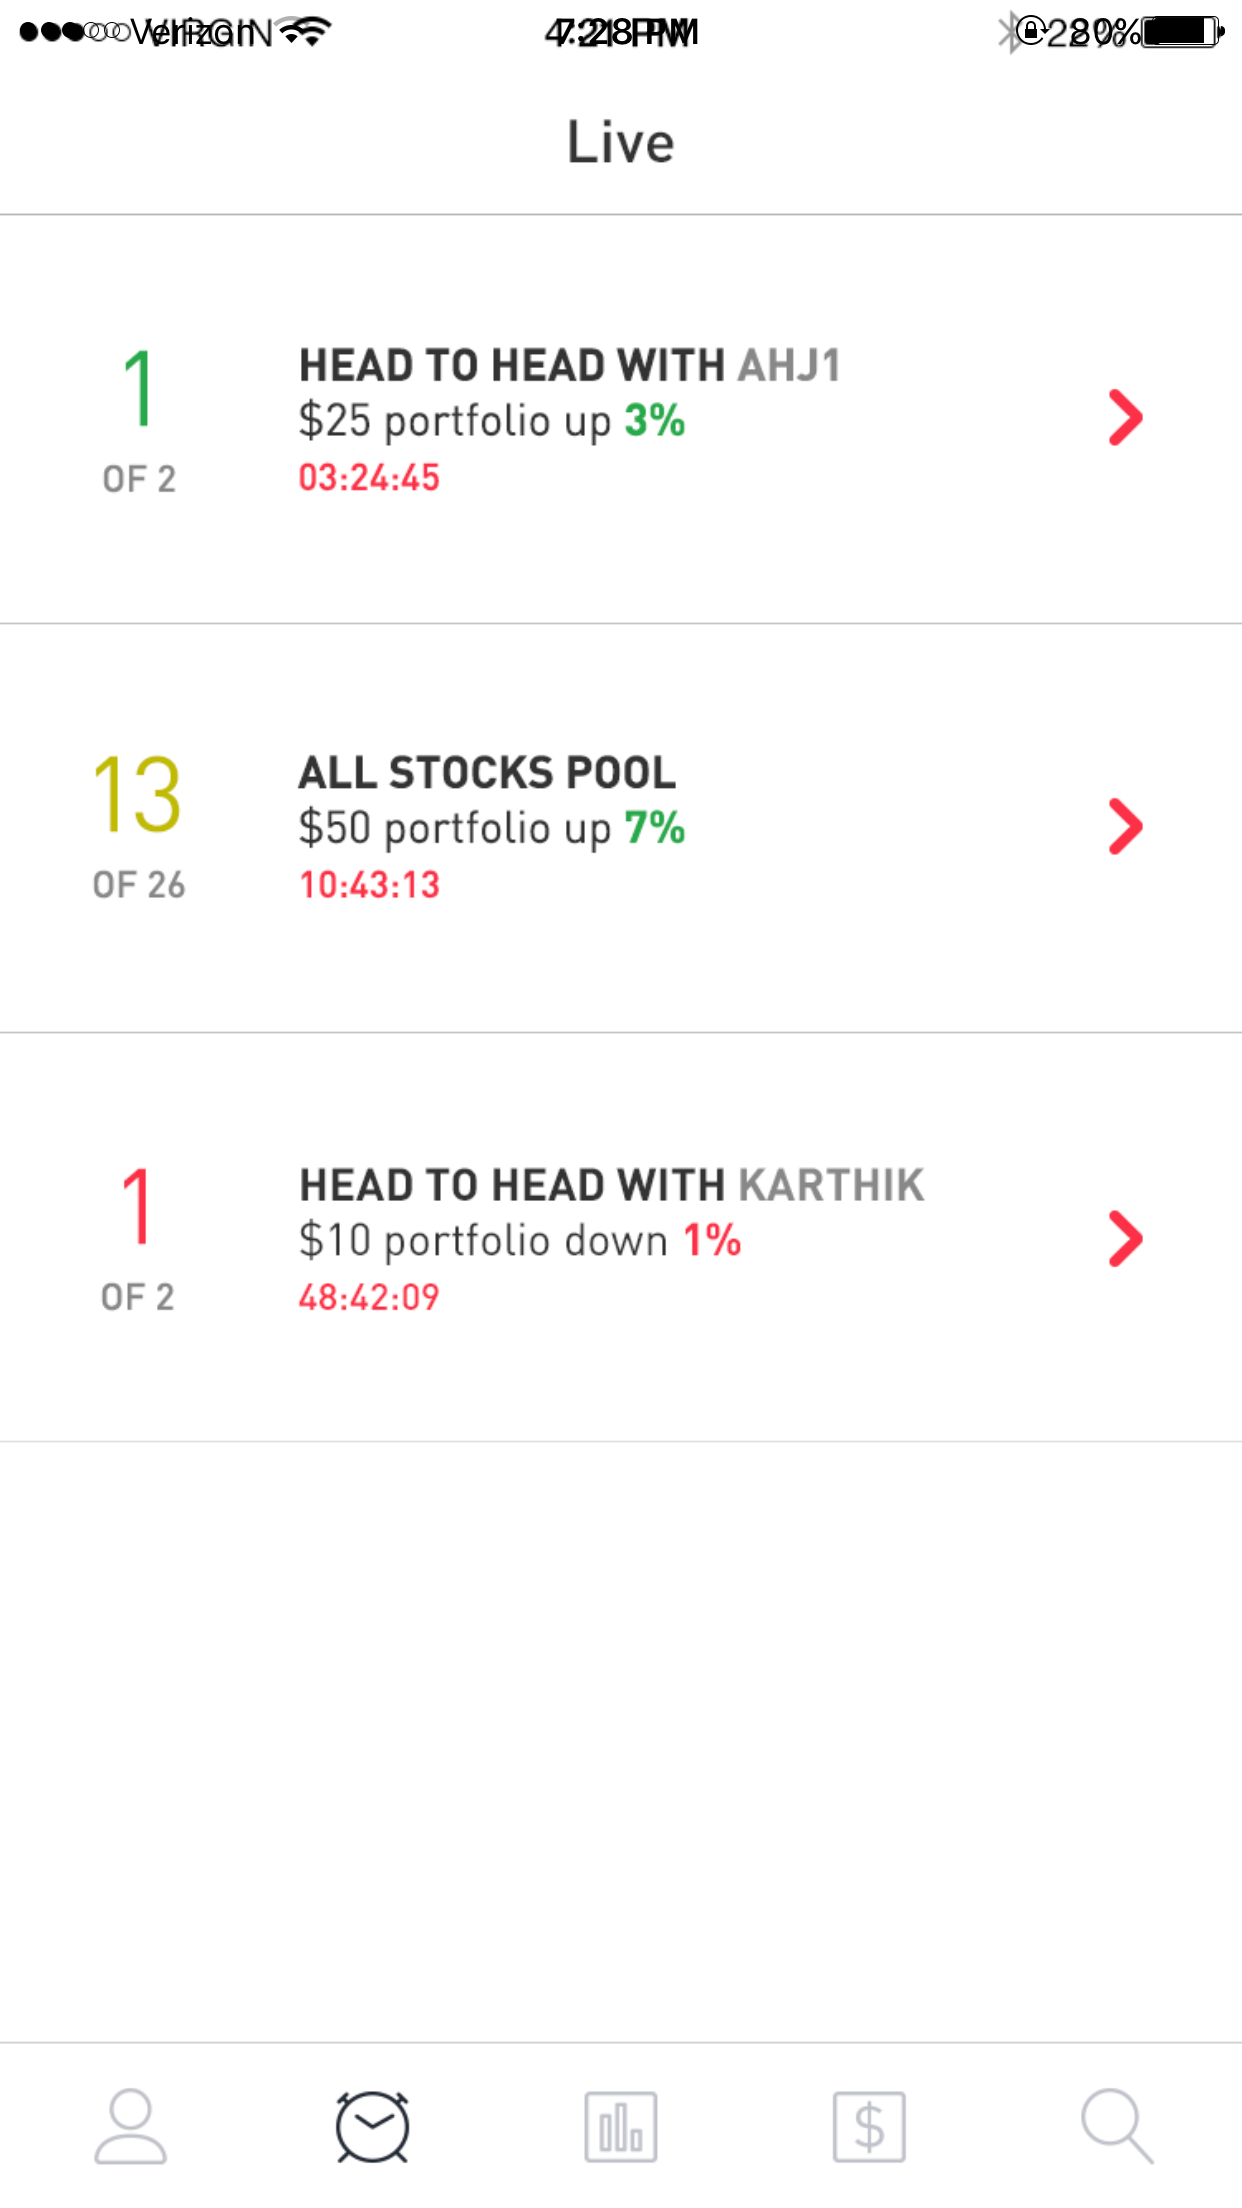Tap the 10:43:13 countdown timer
This screenshot has width=1242, height=2208.
369,885
